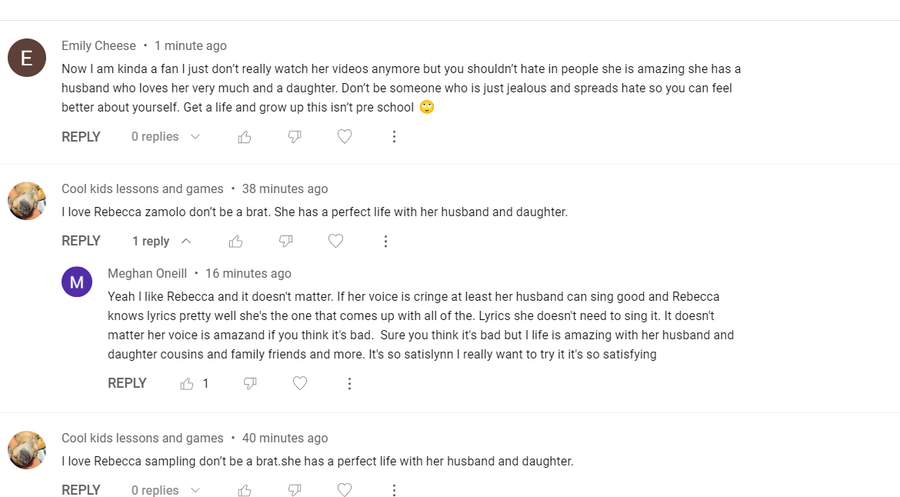Dislike the 38 minutes ago comment

[x=286, y=241]
